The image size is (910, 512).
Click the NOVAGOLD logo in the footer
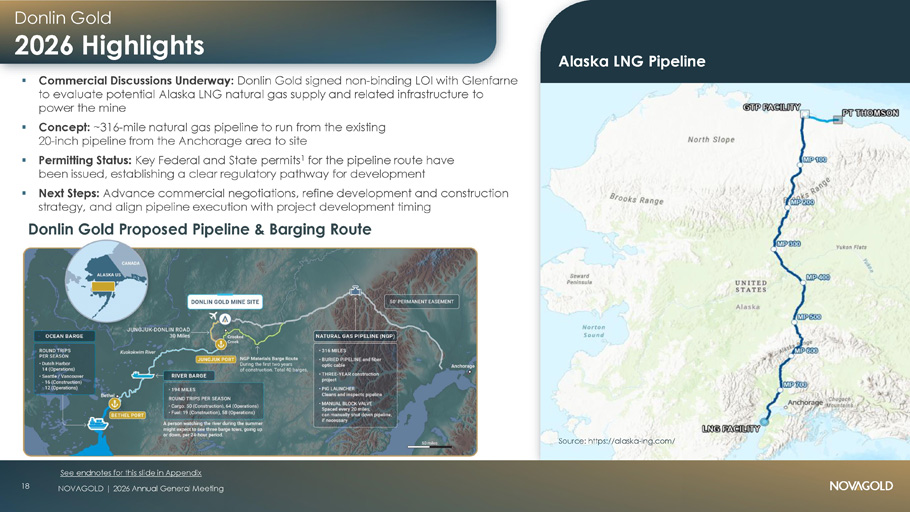click(861, 486)
